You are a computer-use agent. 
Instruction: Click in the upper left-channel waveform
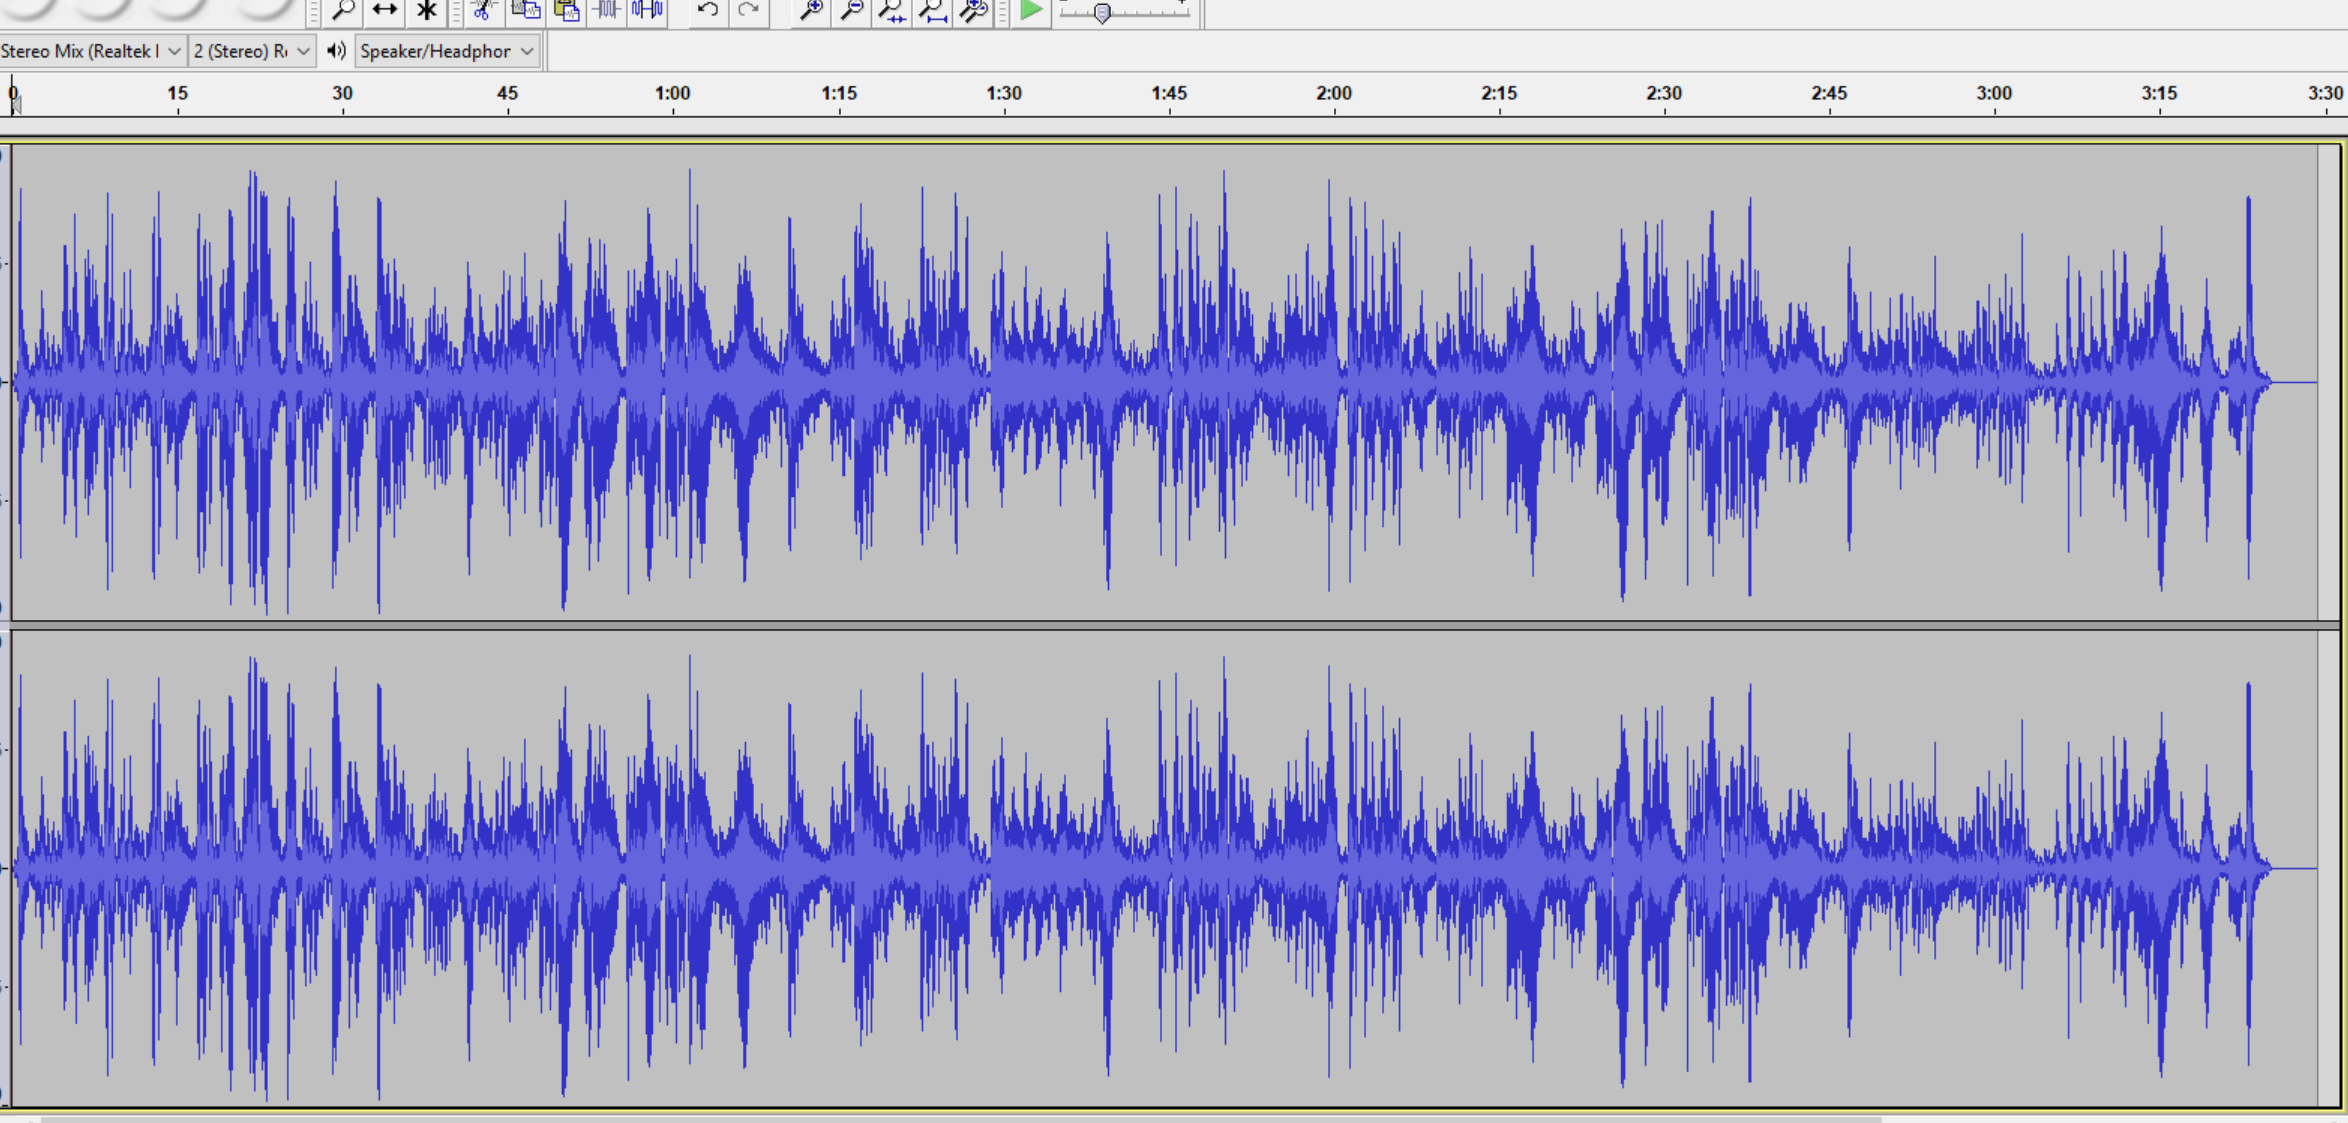coord(1164,382)
